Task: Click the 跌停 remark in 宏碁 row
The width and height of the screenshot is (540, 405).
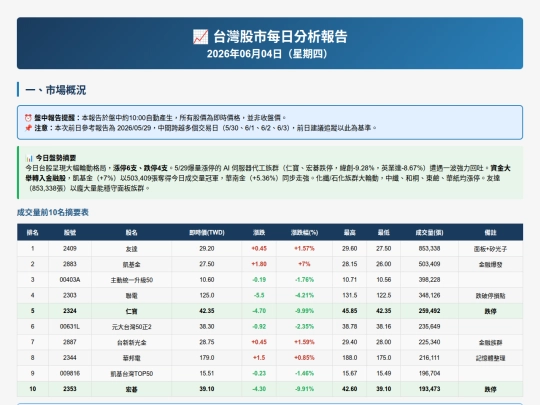Action: tap(490, 390)
